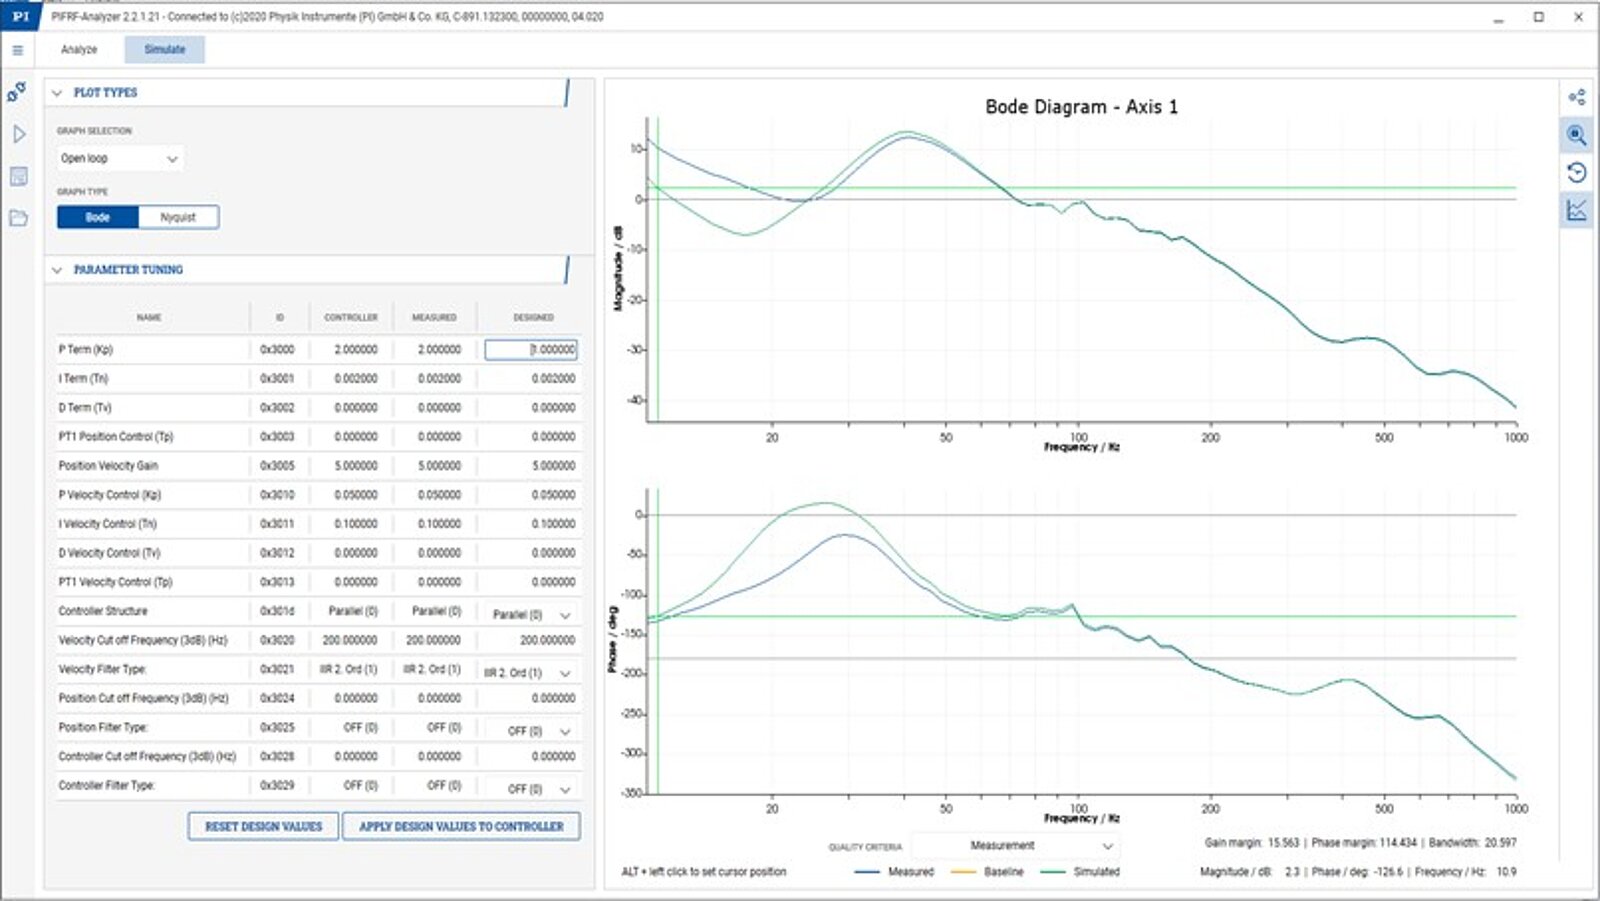Open the Open loop graph selection dropdown

point(119,158)
